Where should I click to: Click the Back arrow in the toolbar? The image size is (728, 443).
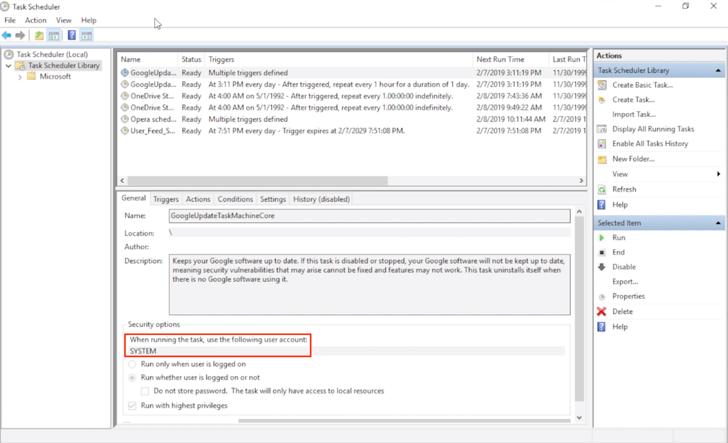point(7,35)
